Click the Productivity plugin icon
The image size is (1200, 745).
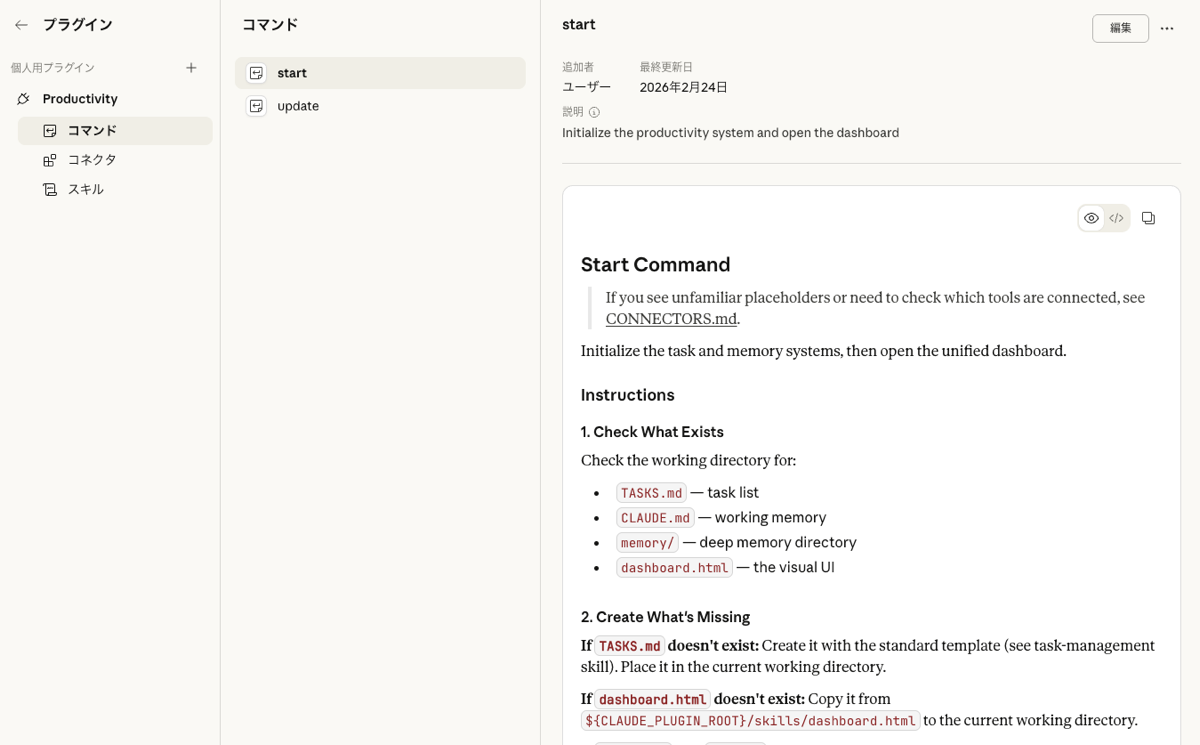(x=24, y=99)
